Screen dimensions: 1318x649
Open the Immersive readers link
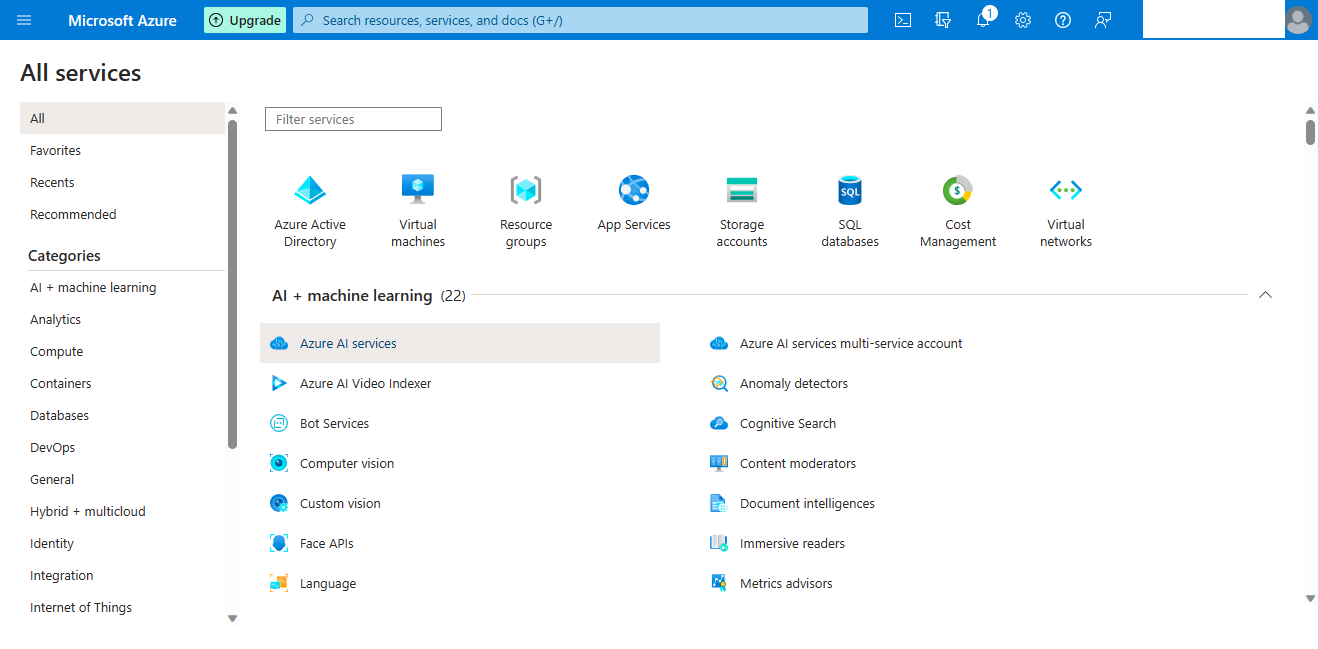792,543
